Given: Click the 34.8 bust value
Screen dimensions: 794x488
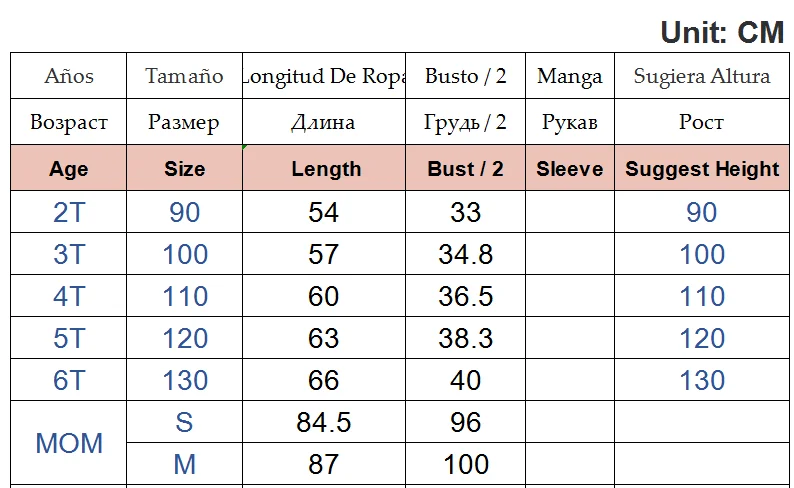Looking at the screenshot, I should (465, 254).
